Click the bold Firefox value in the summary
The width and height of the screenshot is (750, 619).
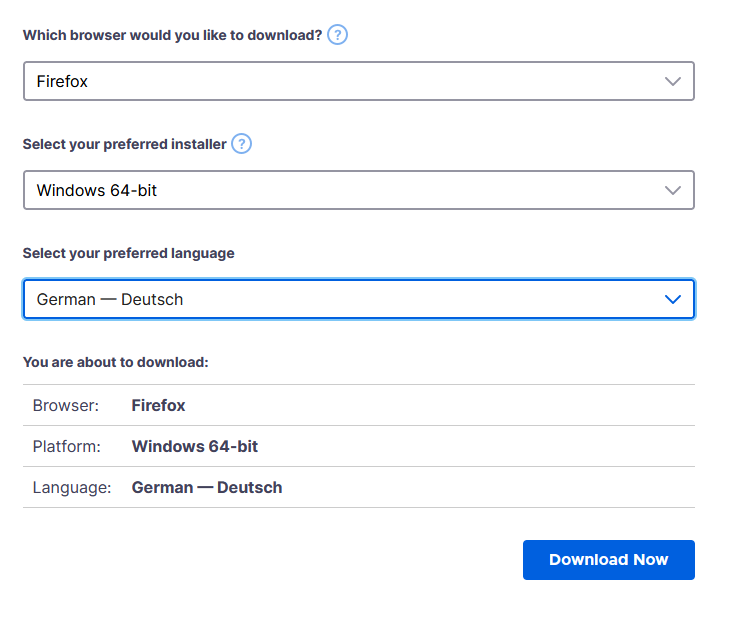tap(158, 405)
